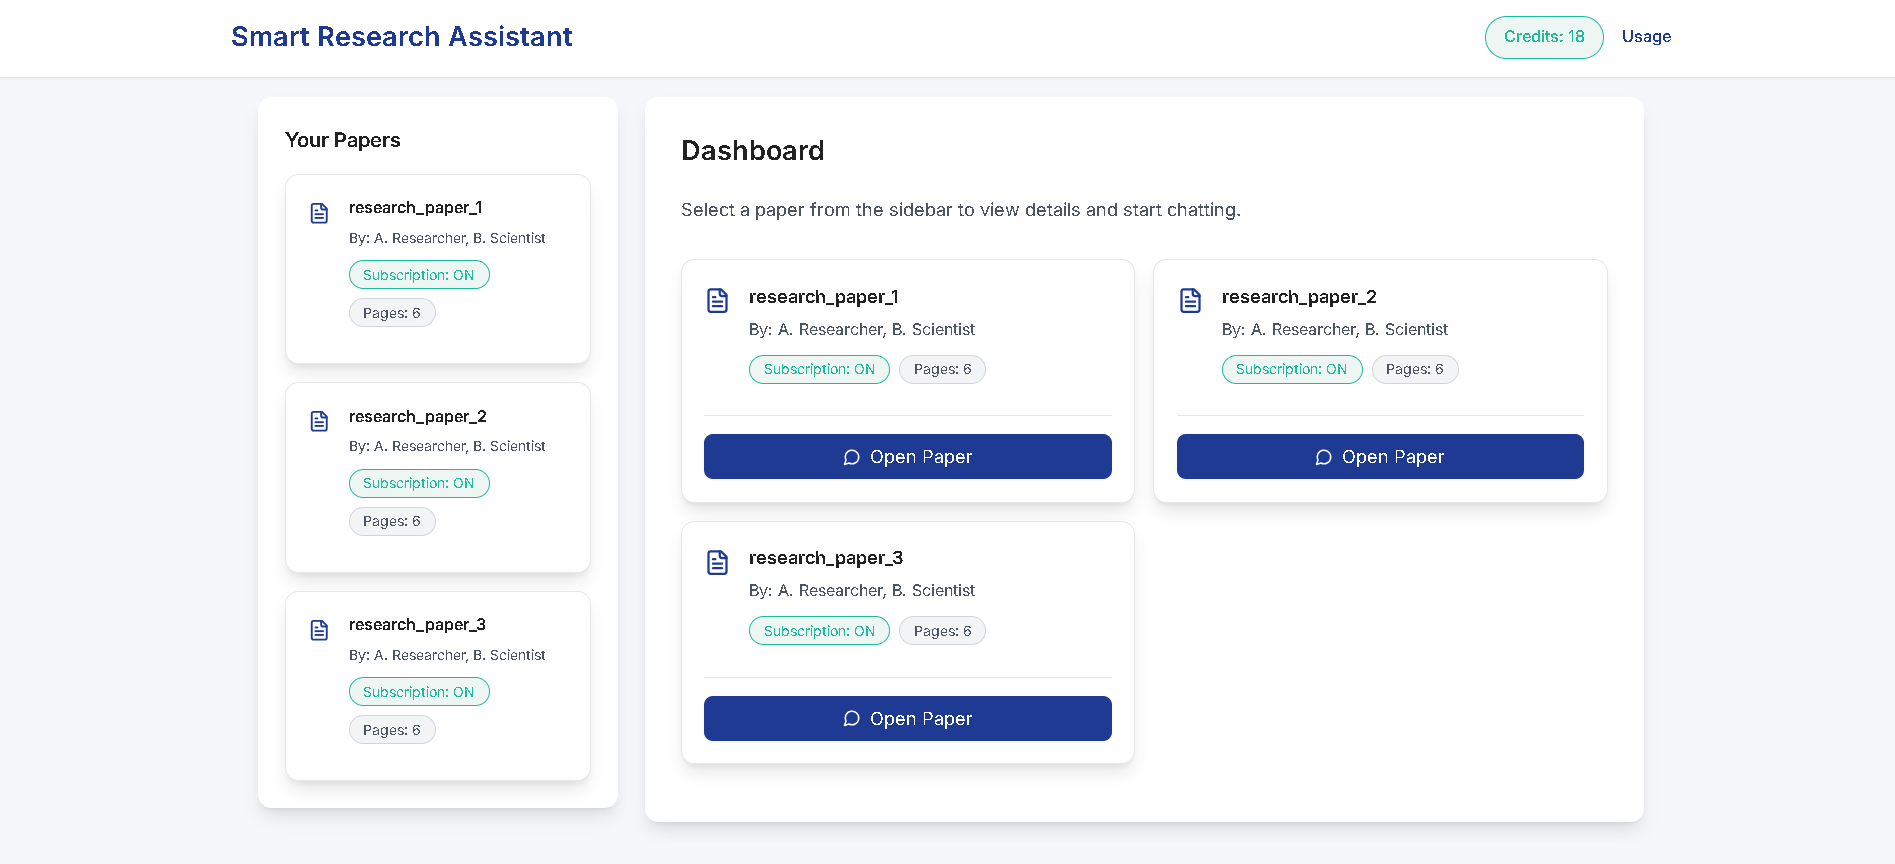Click dashboard research_paper_1 file icon
The height and width of the screenshot is (864, 1895).
[x=717, y=300]
